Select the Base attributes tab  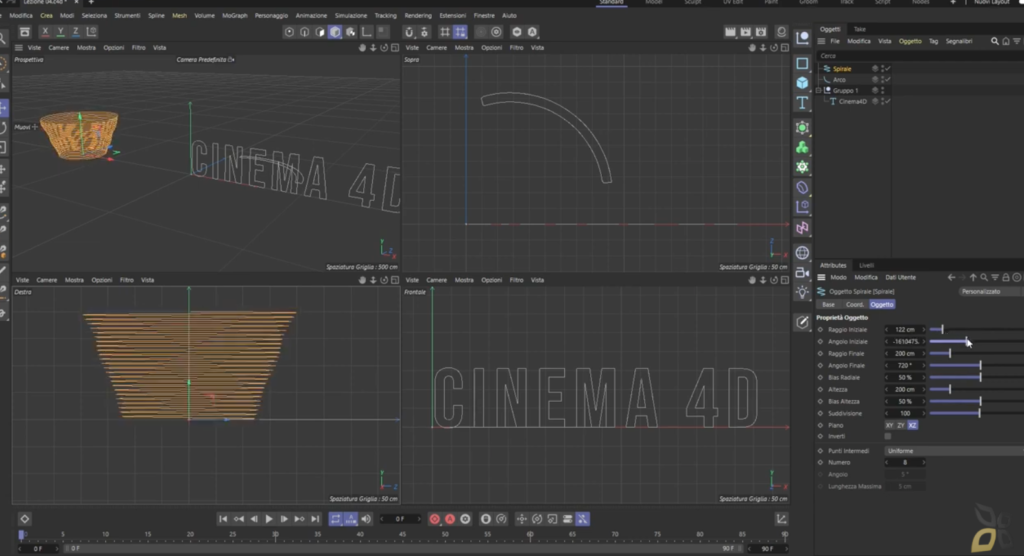coord(828,304)
